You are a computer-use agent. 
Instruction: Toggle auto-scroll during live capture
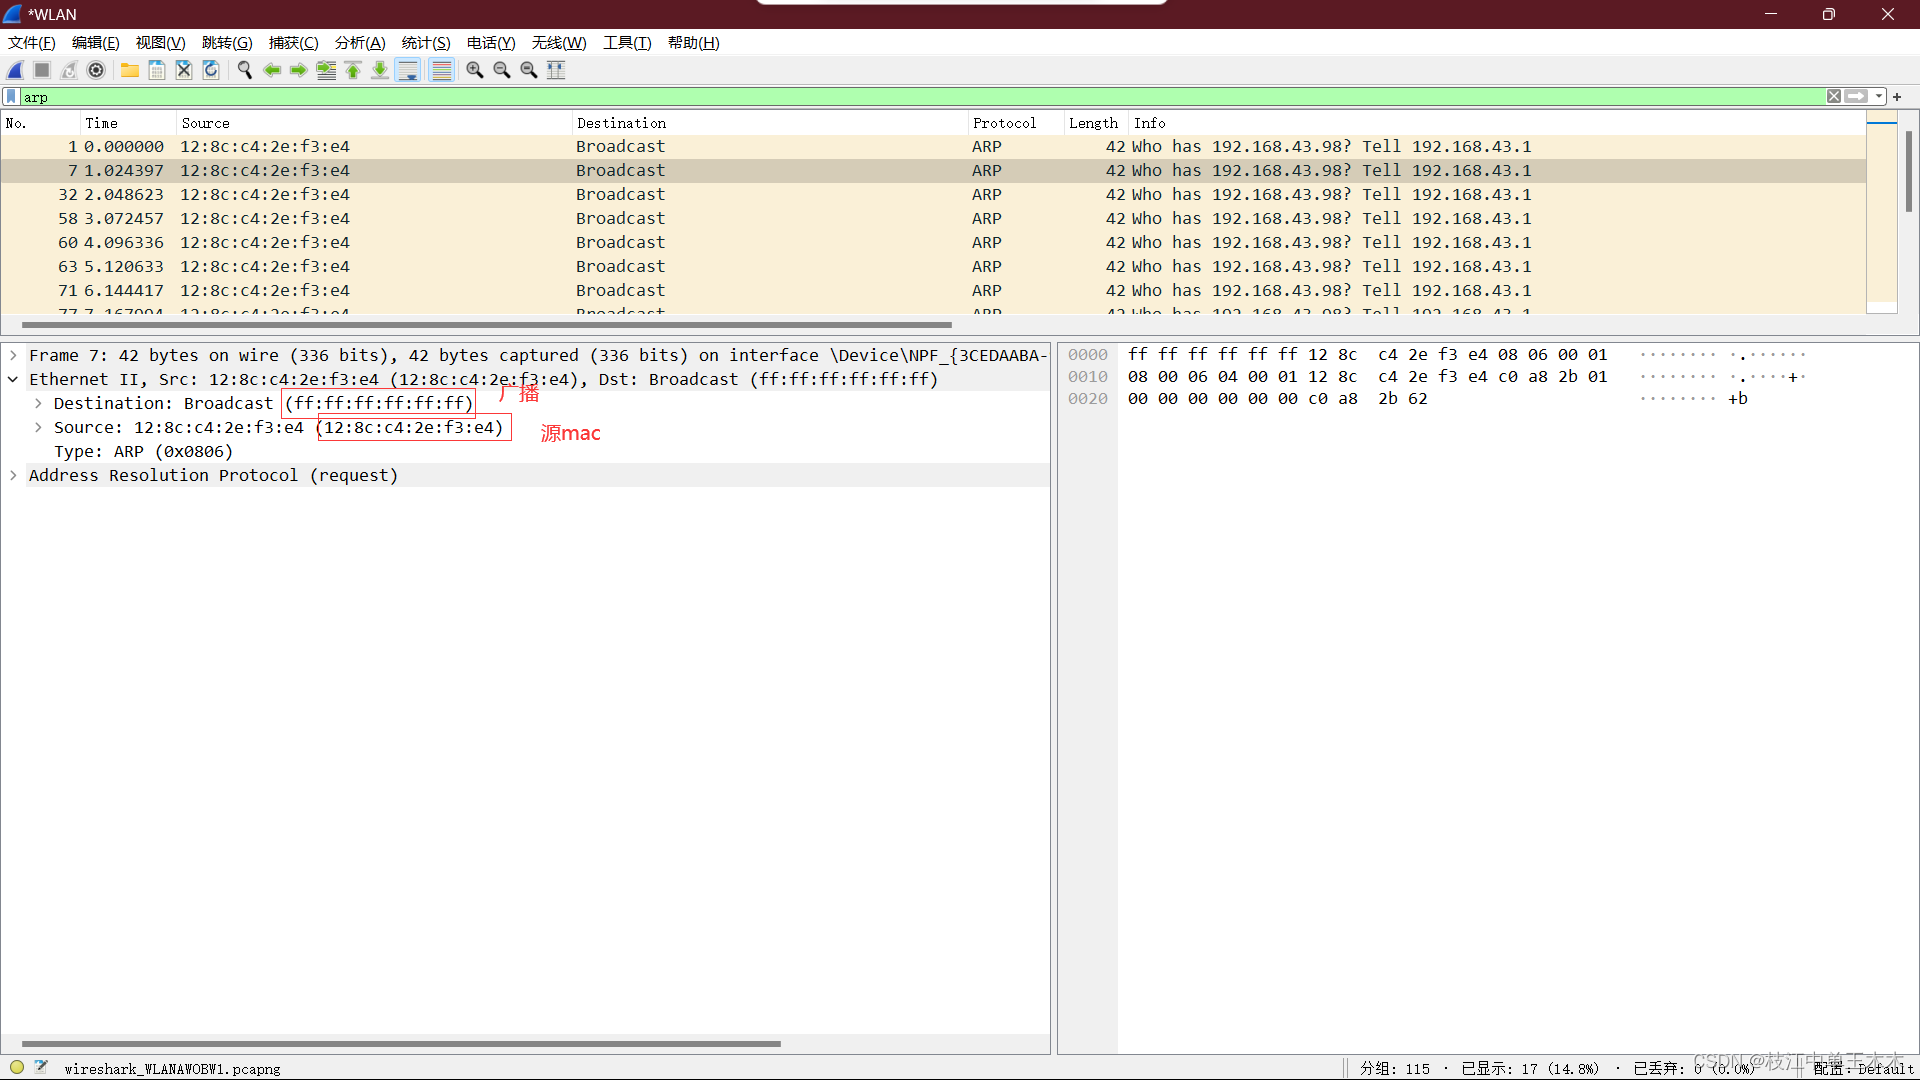click(408, 70)
